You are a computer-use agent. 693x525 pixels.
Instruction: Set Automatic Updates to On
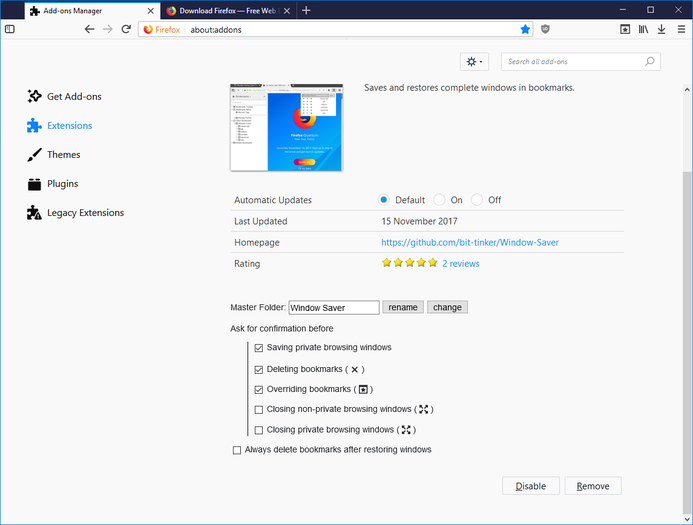pyautogui.click(x=440, y=200)
